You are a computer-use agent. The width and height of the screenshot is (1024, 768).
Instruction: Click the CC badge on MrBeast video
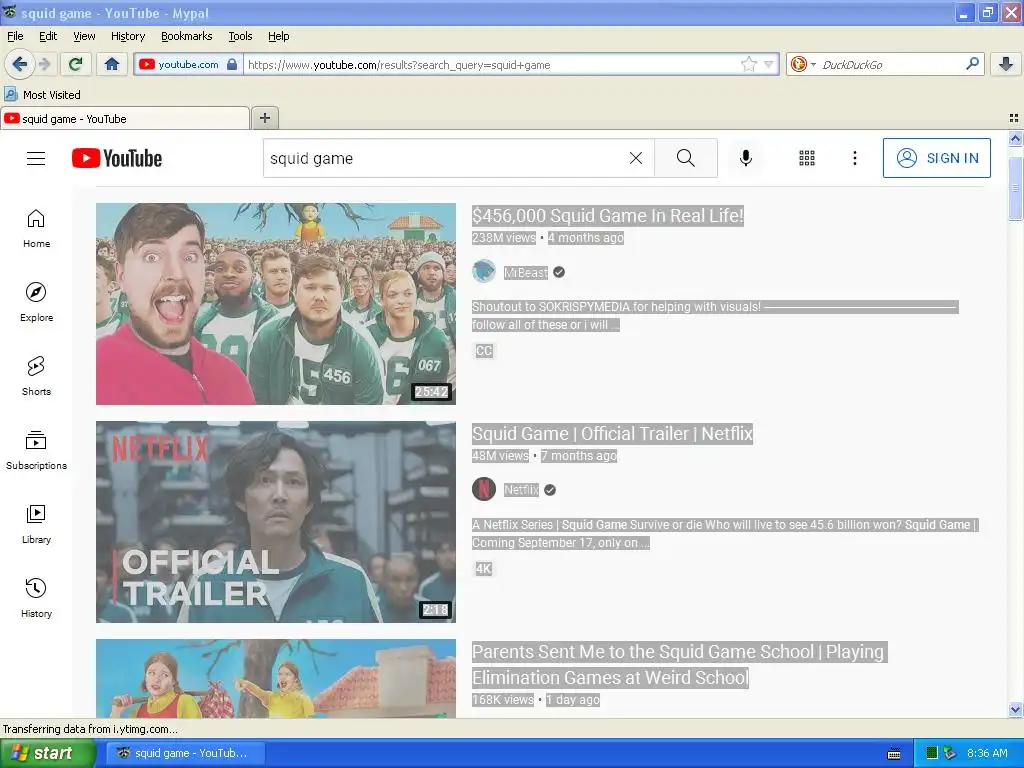tap(484, 351)
